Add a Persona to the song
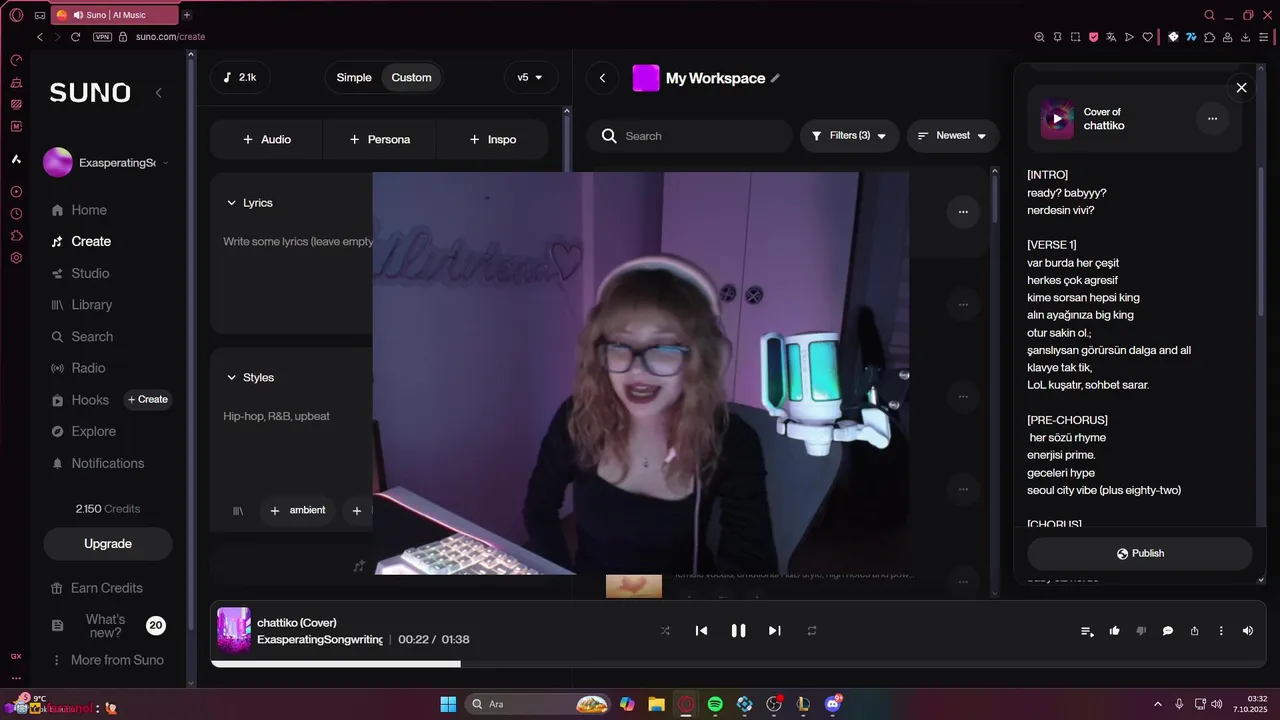The width and height of the screenshot is (1280, 720). 379,140
